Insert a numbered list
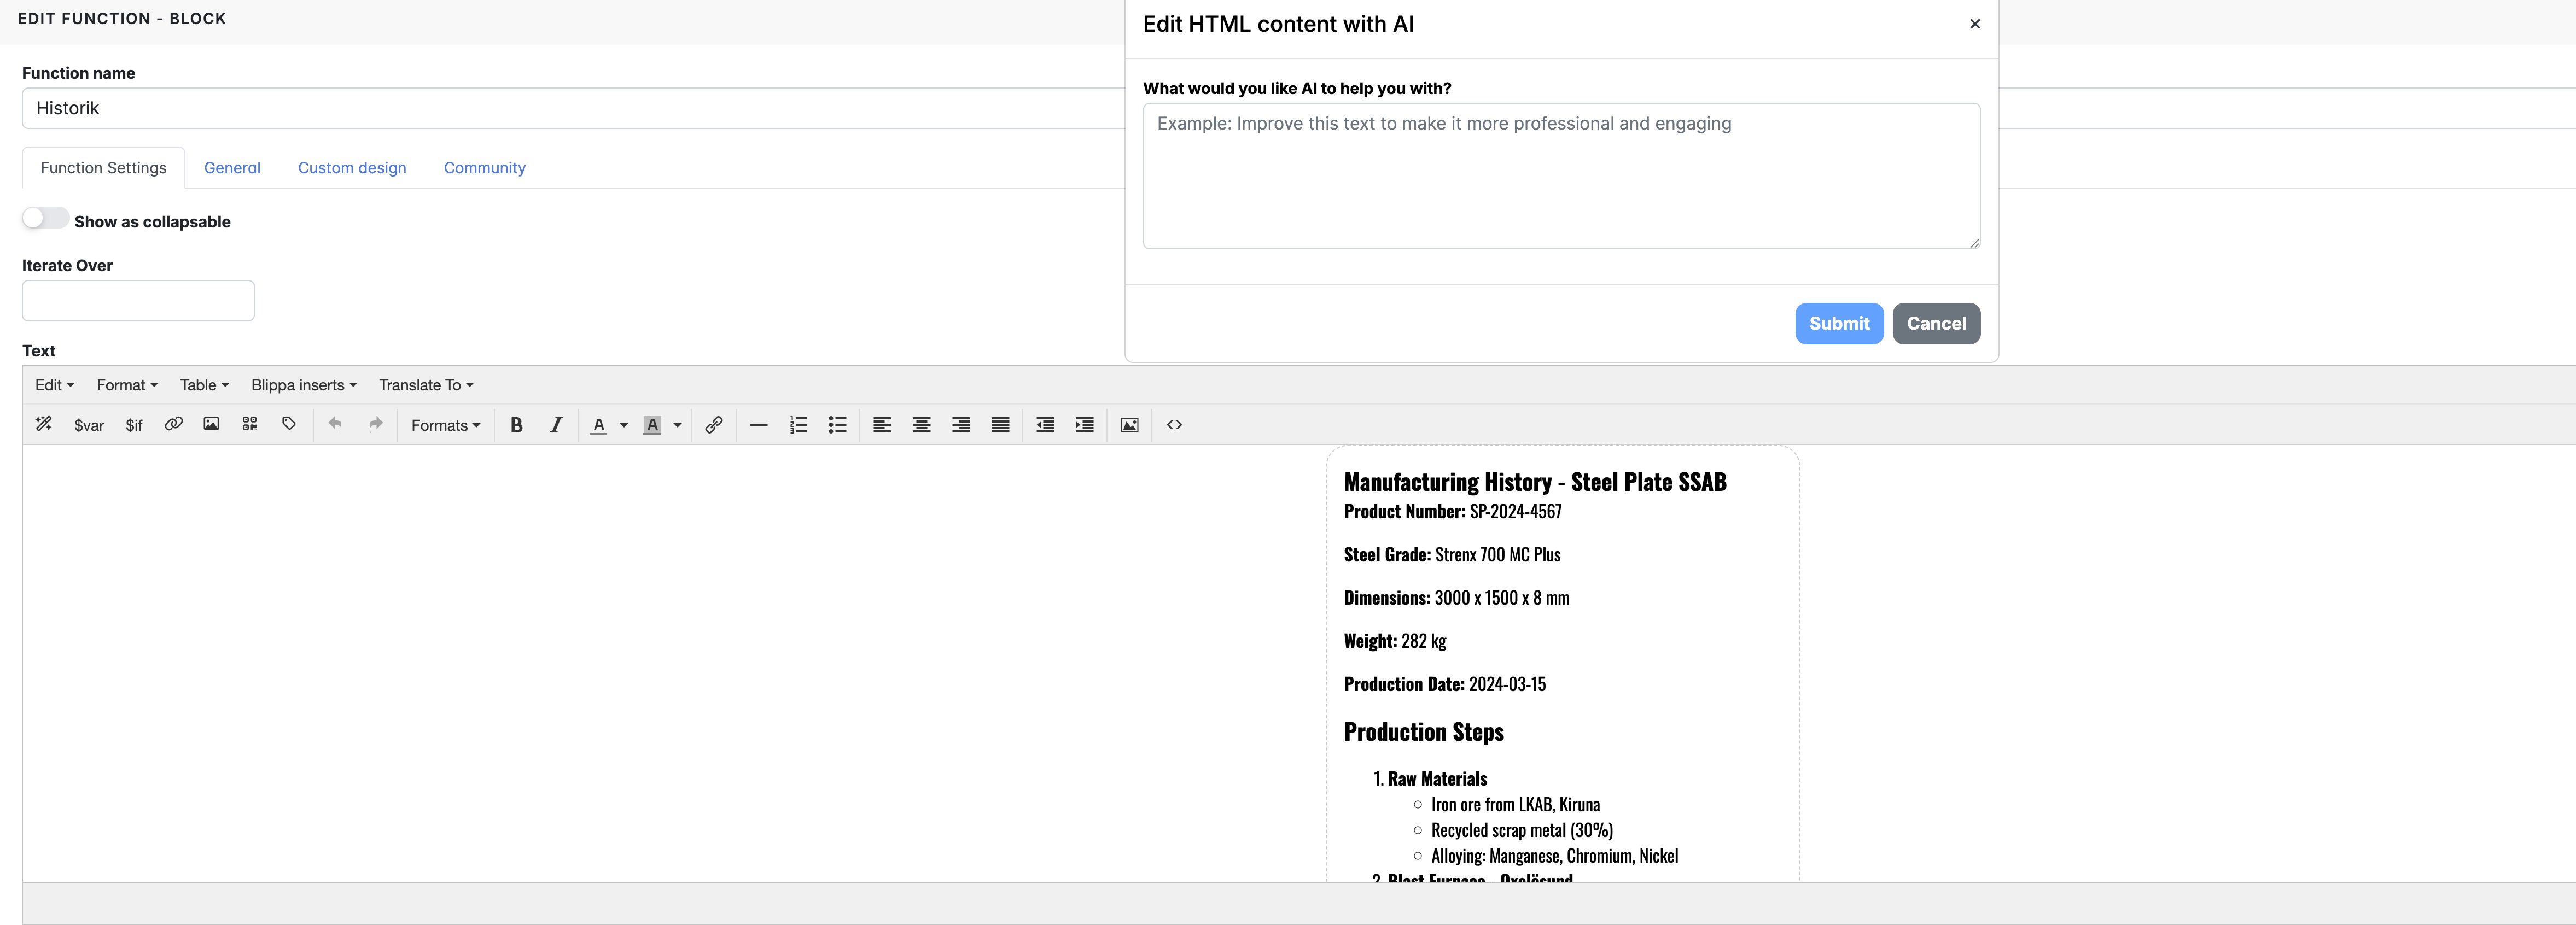The height and width of the screenshot is (925, 2576). 798,425
